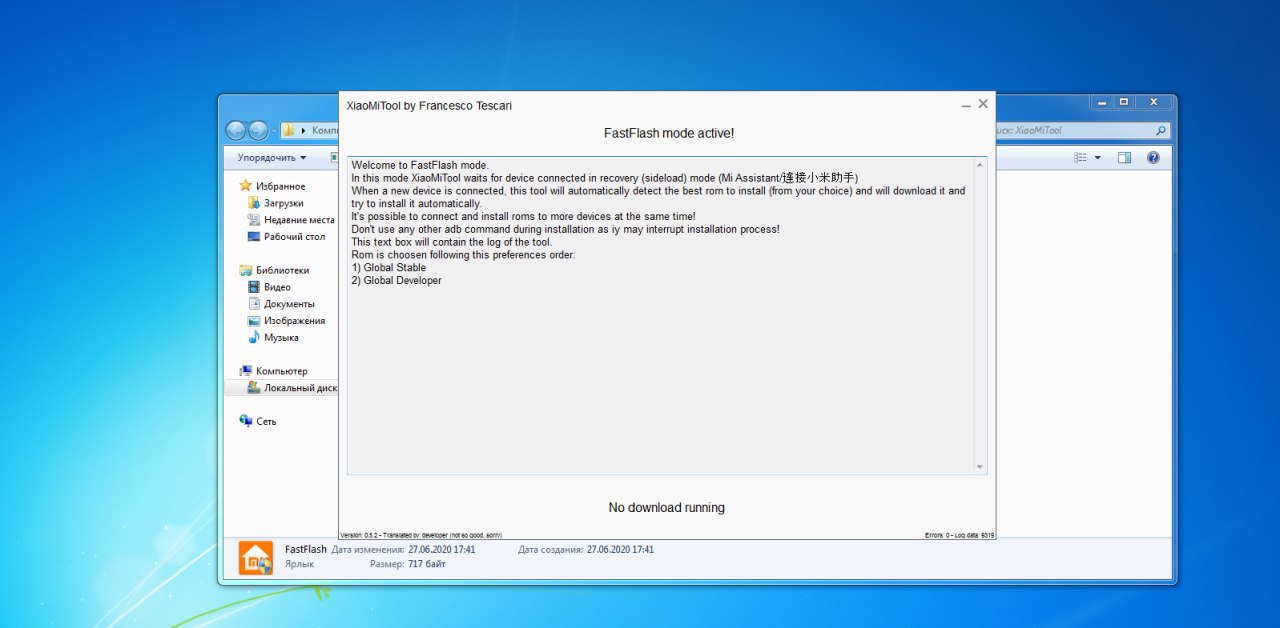Click the "No download running" status text
The width and height of the screenshot is (1280, 628).
pyautogui.click(x=667, y=508)
